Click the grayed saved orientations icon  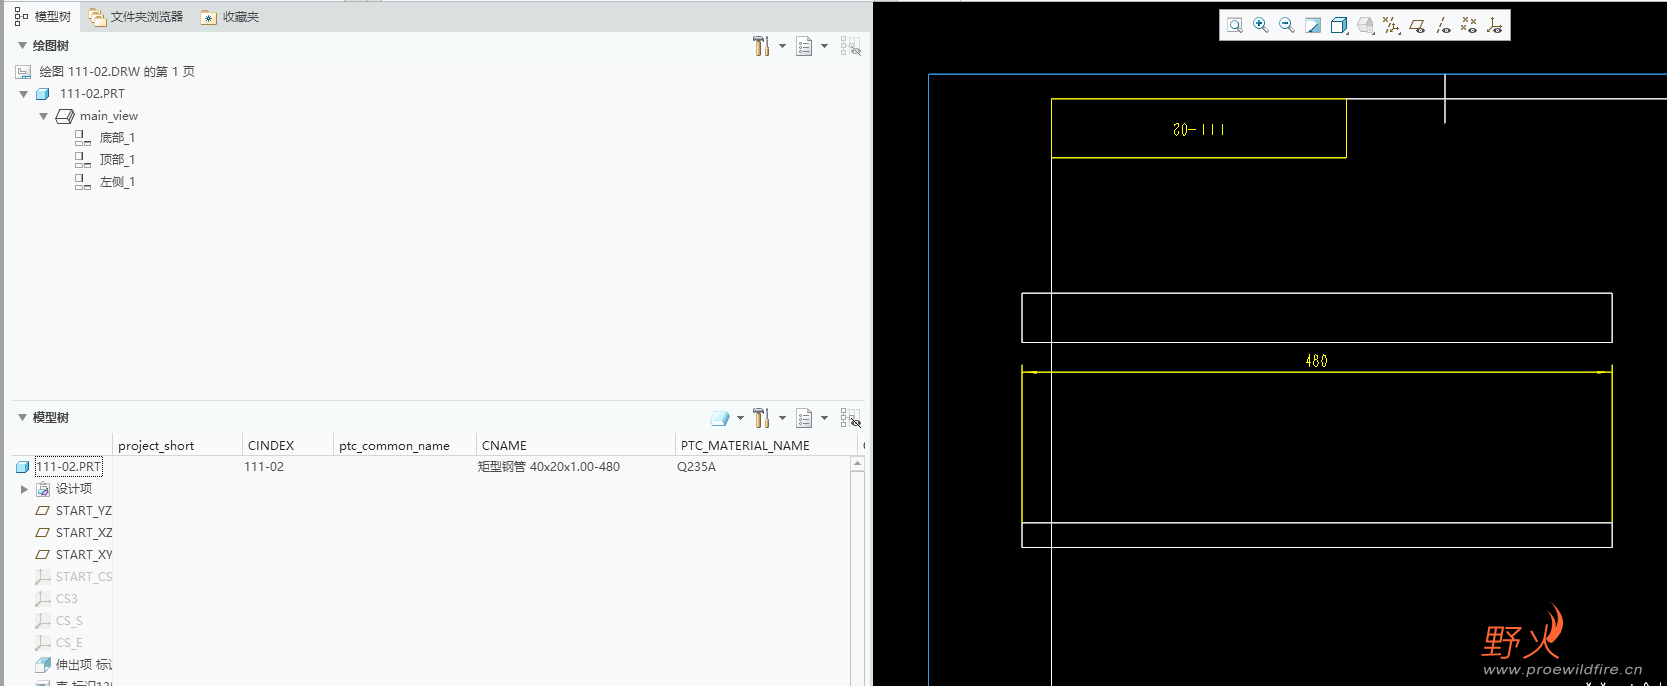coord(1365,25)
